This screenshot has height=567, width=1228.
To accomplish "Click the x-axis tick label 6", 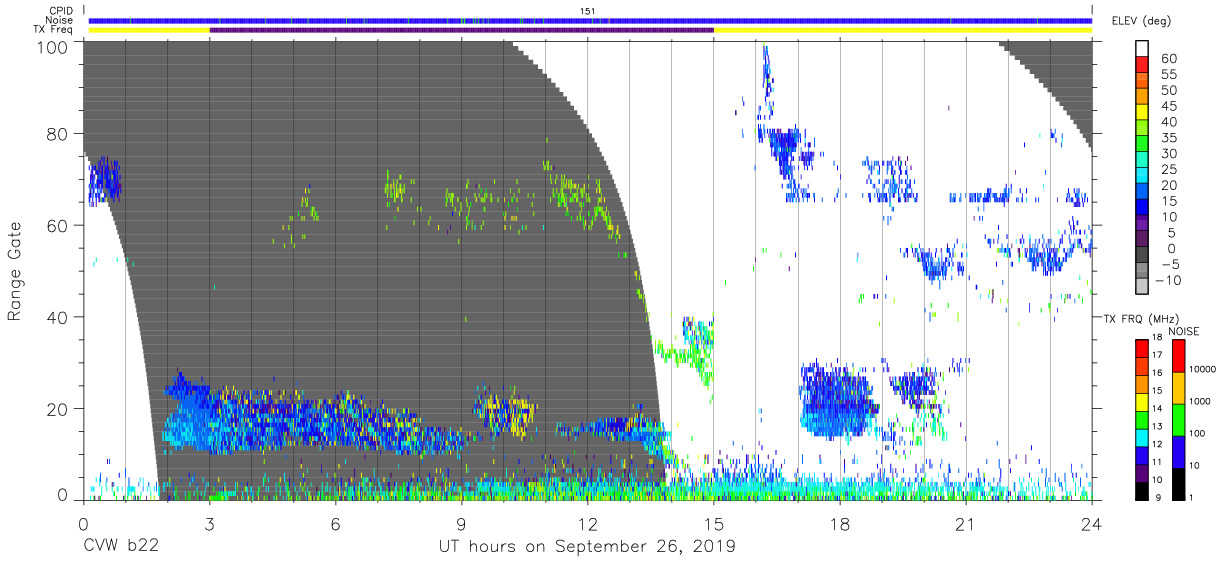I will 335,524.
